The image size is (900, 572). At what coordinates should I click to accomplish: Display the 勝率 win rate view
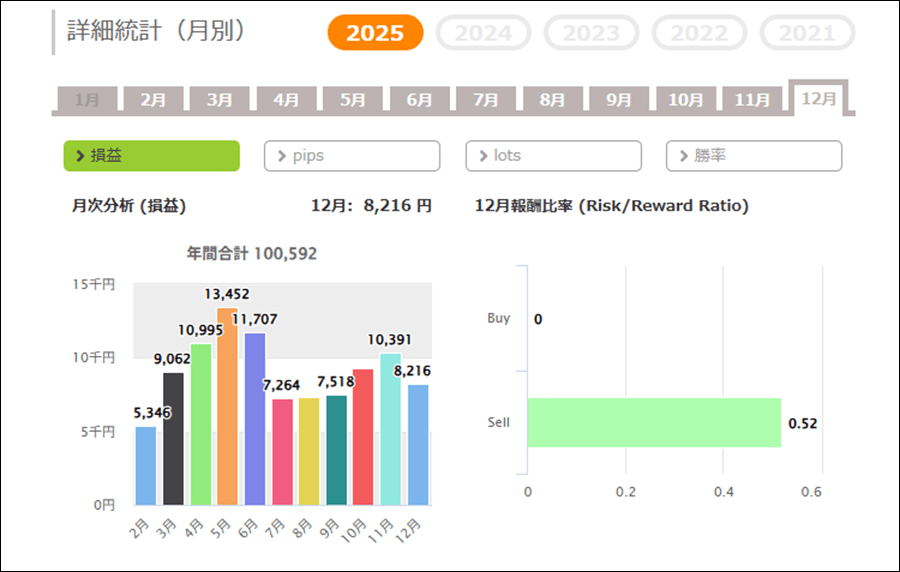[754, 156]
